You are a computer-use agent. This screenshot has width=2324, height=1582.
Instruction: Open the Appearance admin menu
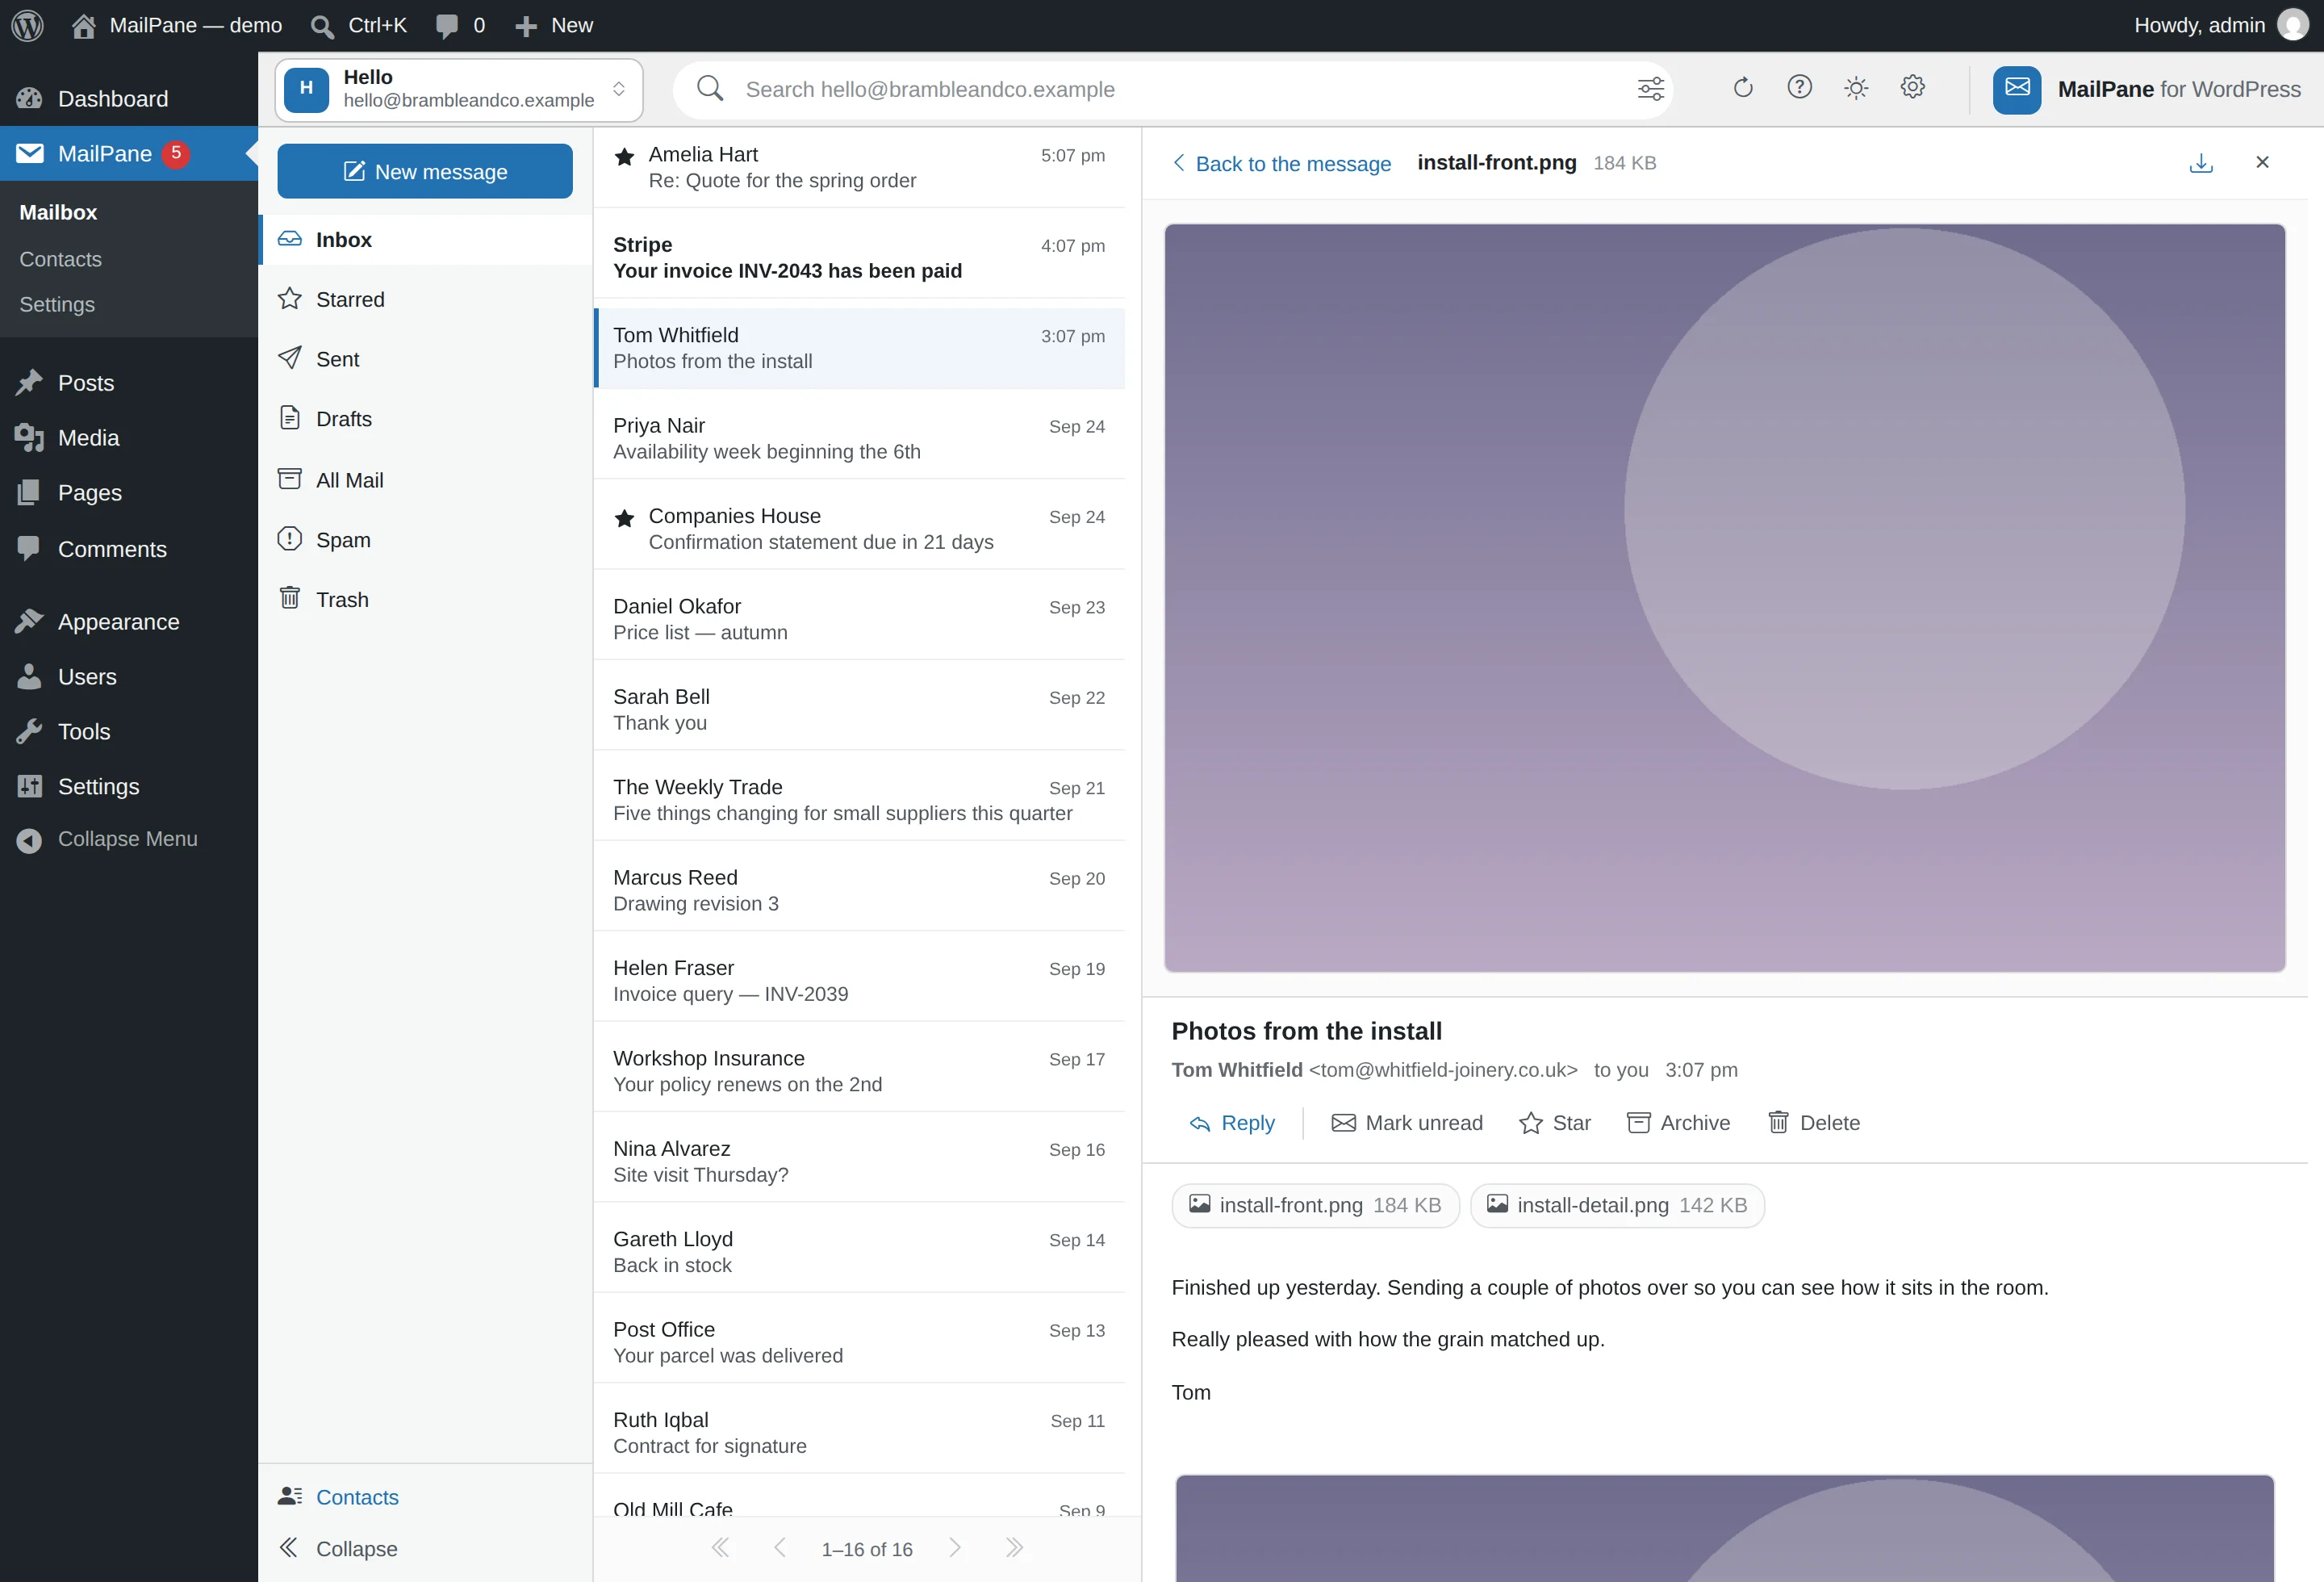point(129,622)
